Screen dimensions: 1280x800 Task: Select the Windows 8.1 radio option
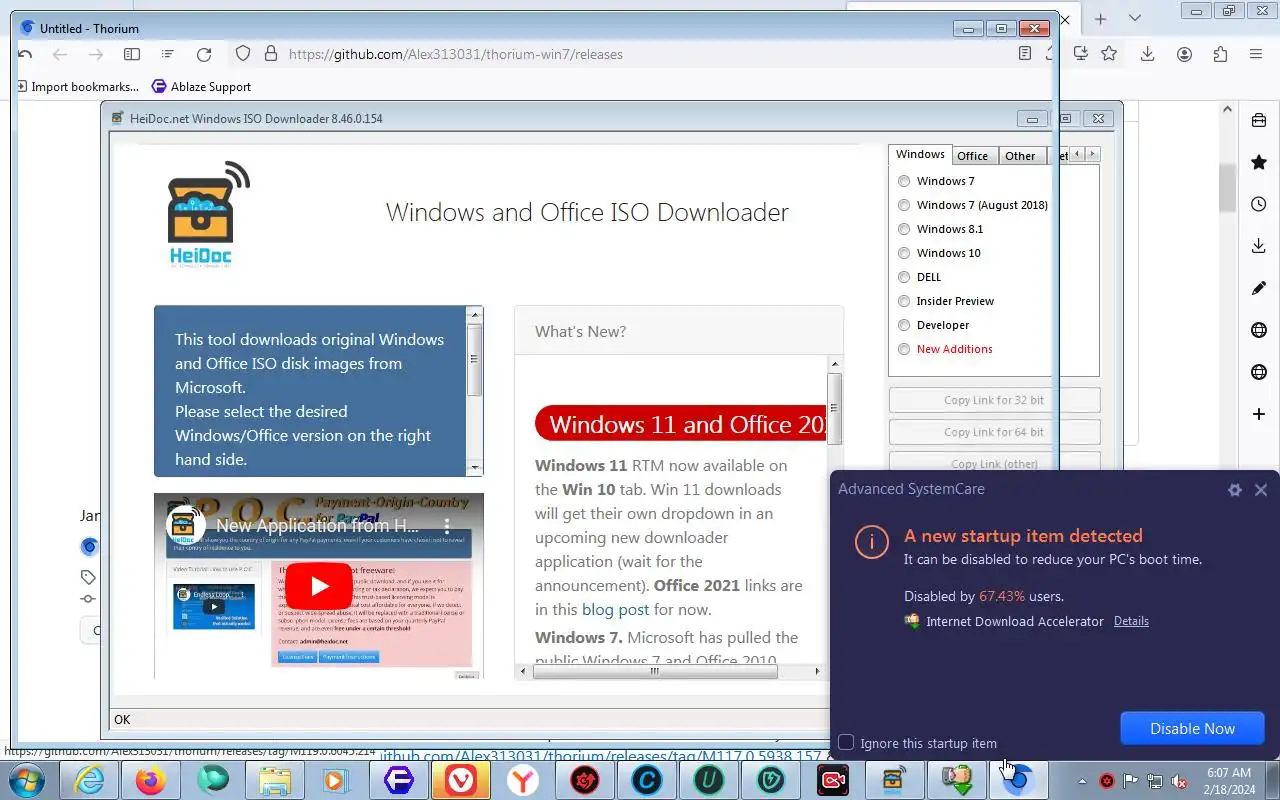(904, 229)
